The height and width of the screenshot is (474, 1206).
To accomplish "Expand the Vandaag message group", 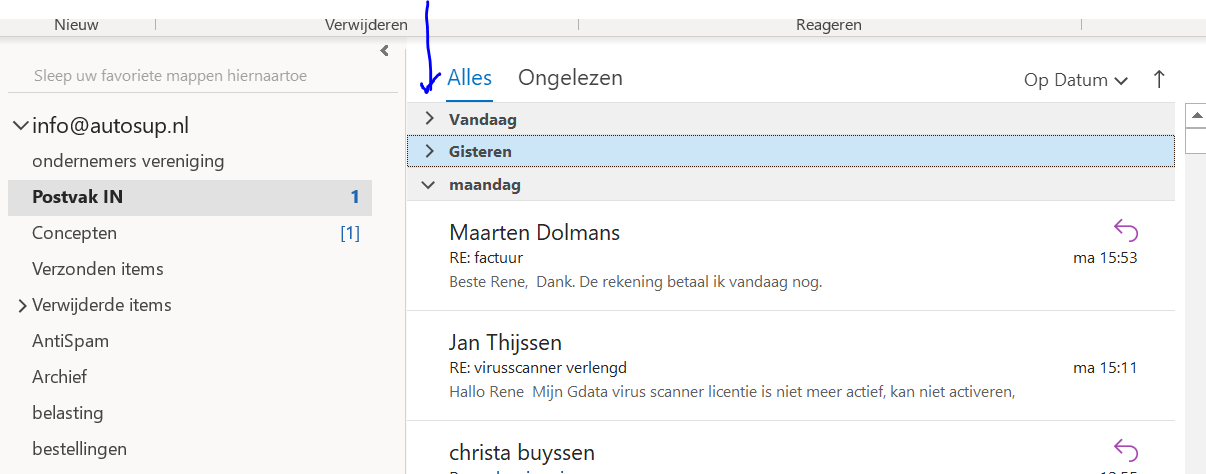I will [430, 119].
